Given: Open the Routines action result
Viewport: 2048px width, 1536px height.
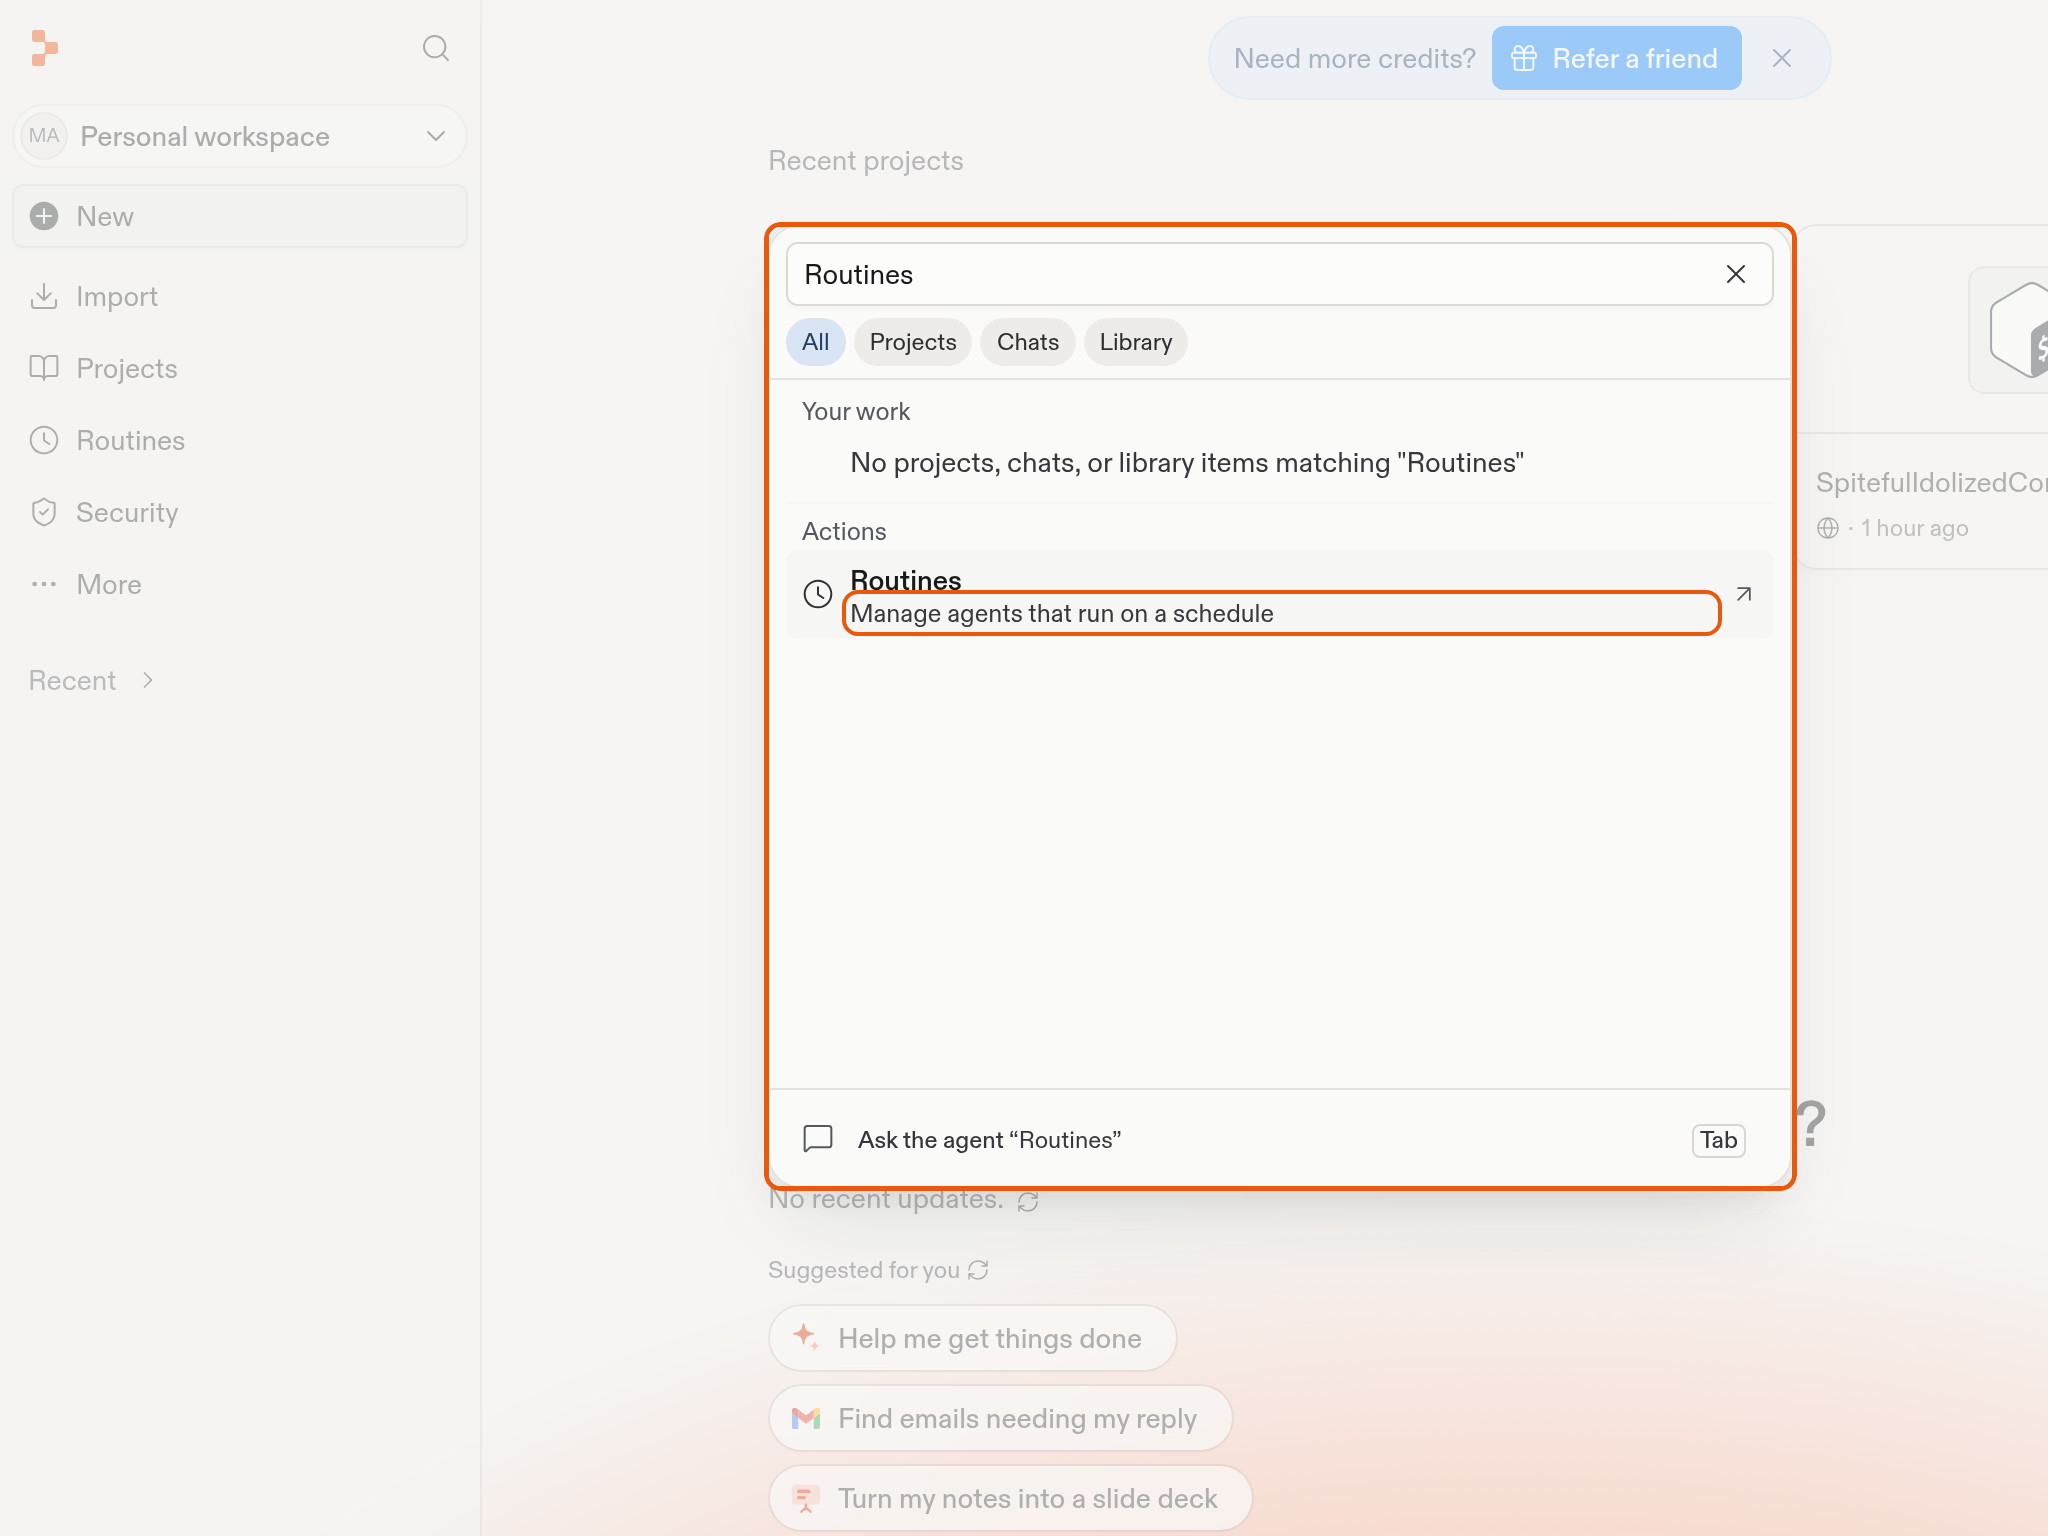Looking at the screenshot, I should [x=1279, y=594].
